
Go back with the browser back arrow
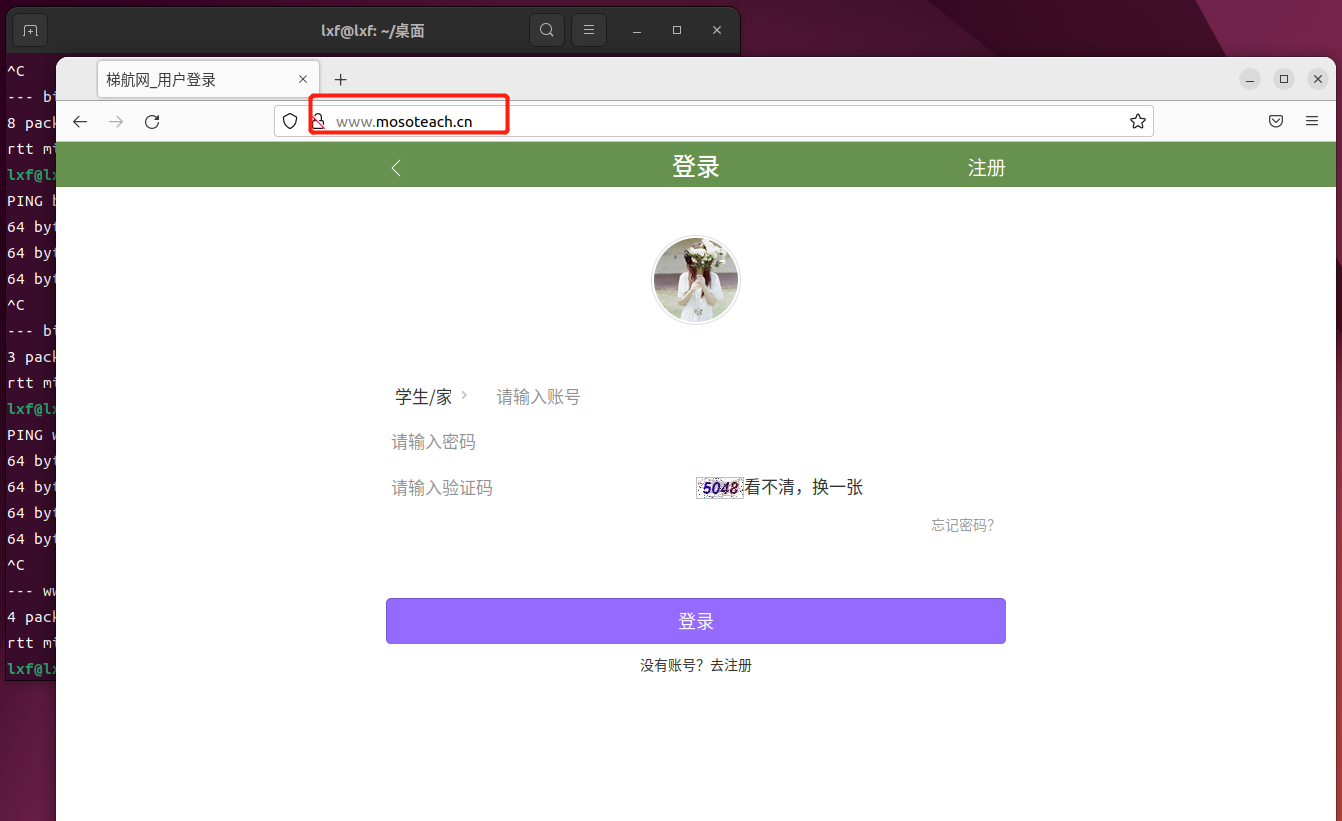click(x=80, y=121)
